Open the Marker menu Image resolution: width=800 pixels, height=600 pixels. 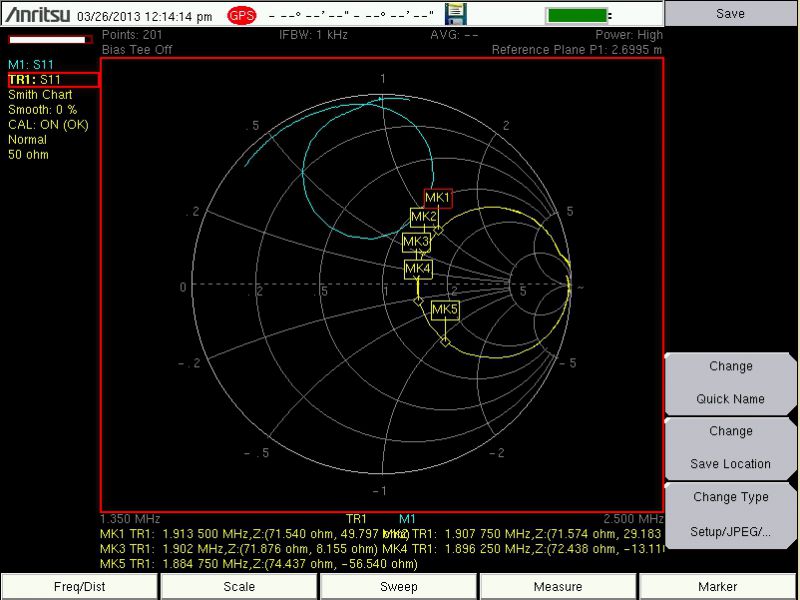[718, 586]
